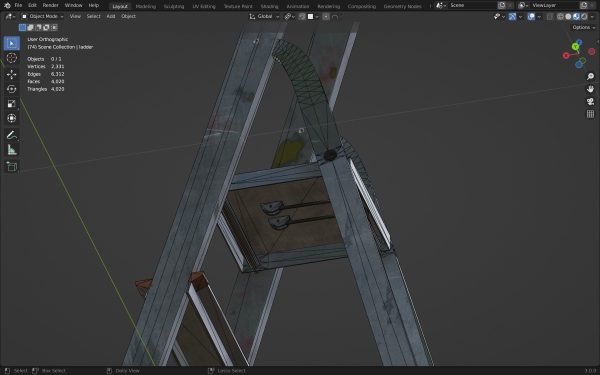Open the Window menu
The height and width of the screenshot is (375, 600).
(x=73, y=5)
